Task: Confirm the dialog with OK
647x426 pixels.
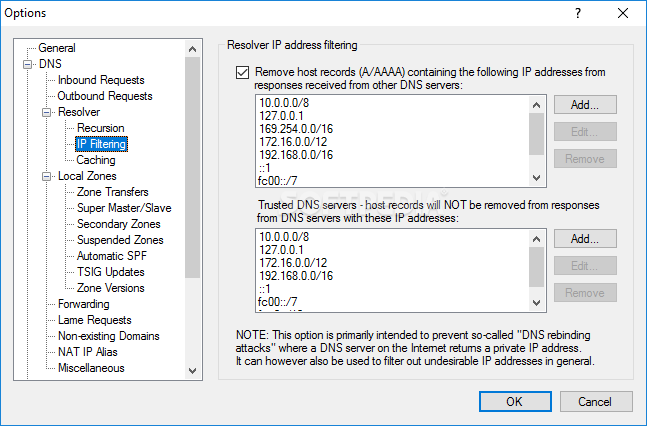Action: pos(515,402)
